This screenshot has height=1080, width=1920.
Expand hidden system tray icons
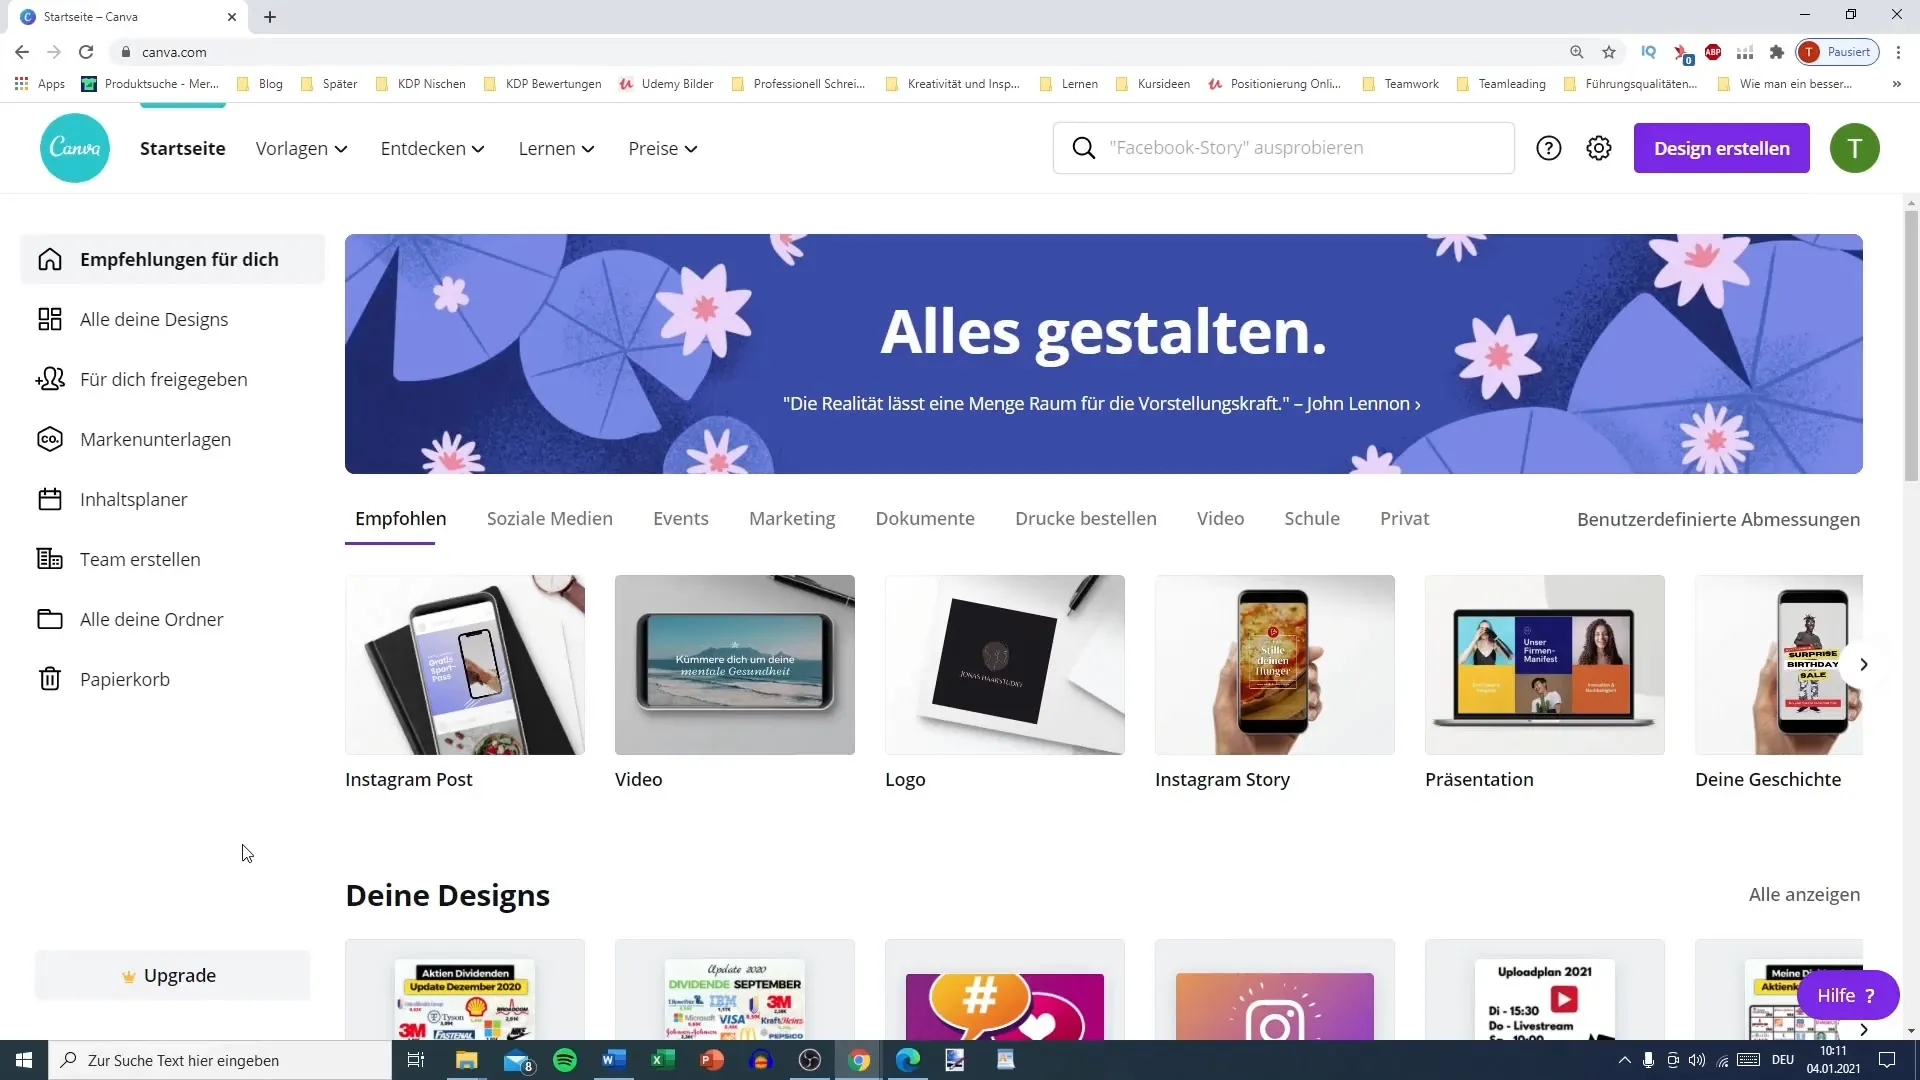point(1624,1060)
